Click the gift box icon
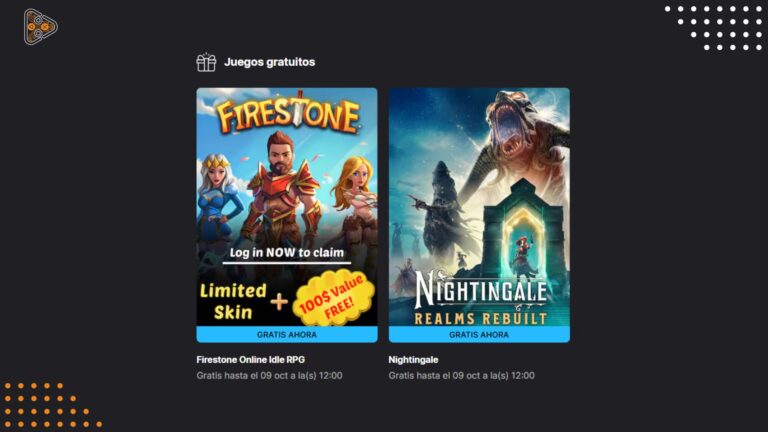768x432 pixels. [x=206, y=62]
